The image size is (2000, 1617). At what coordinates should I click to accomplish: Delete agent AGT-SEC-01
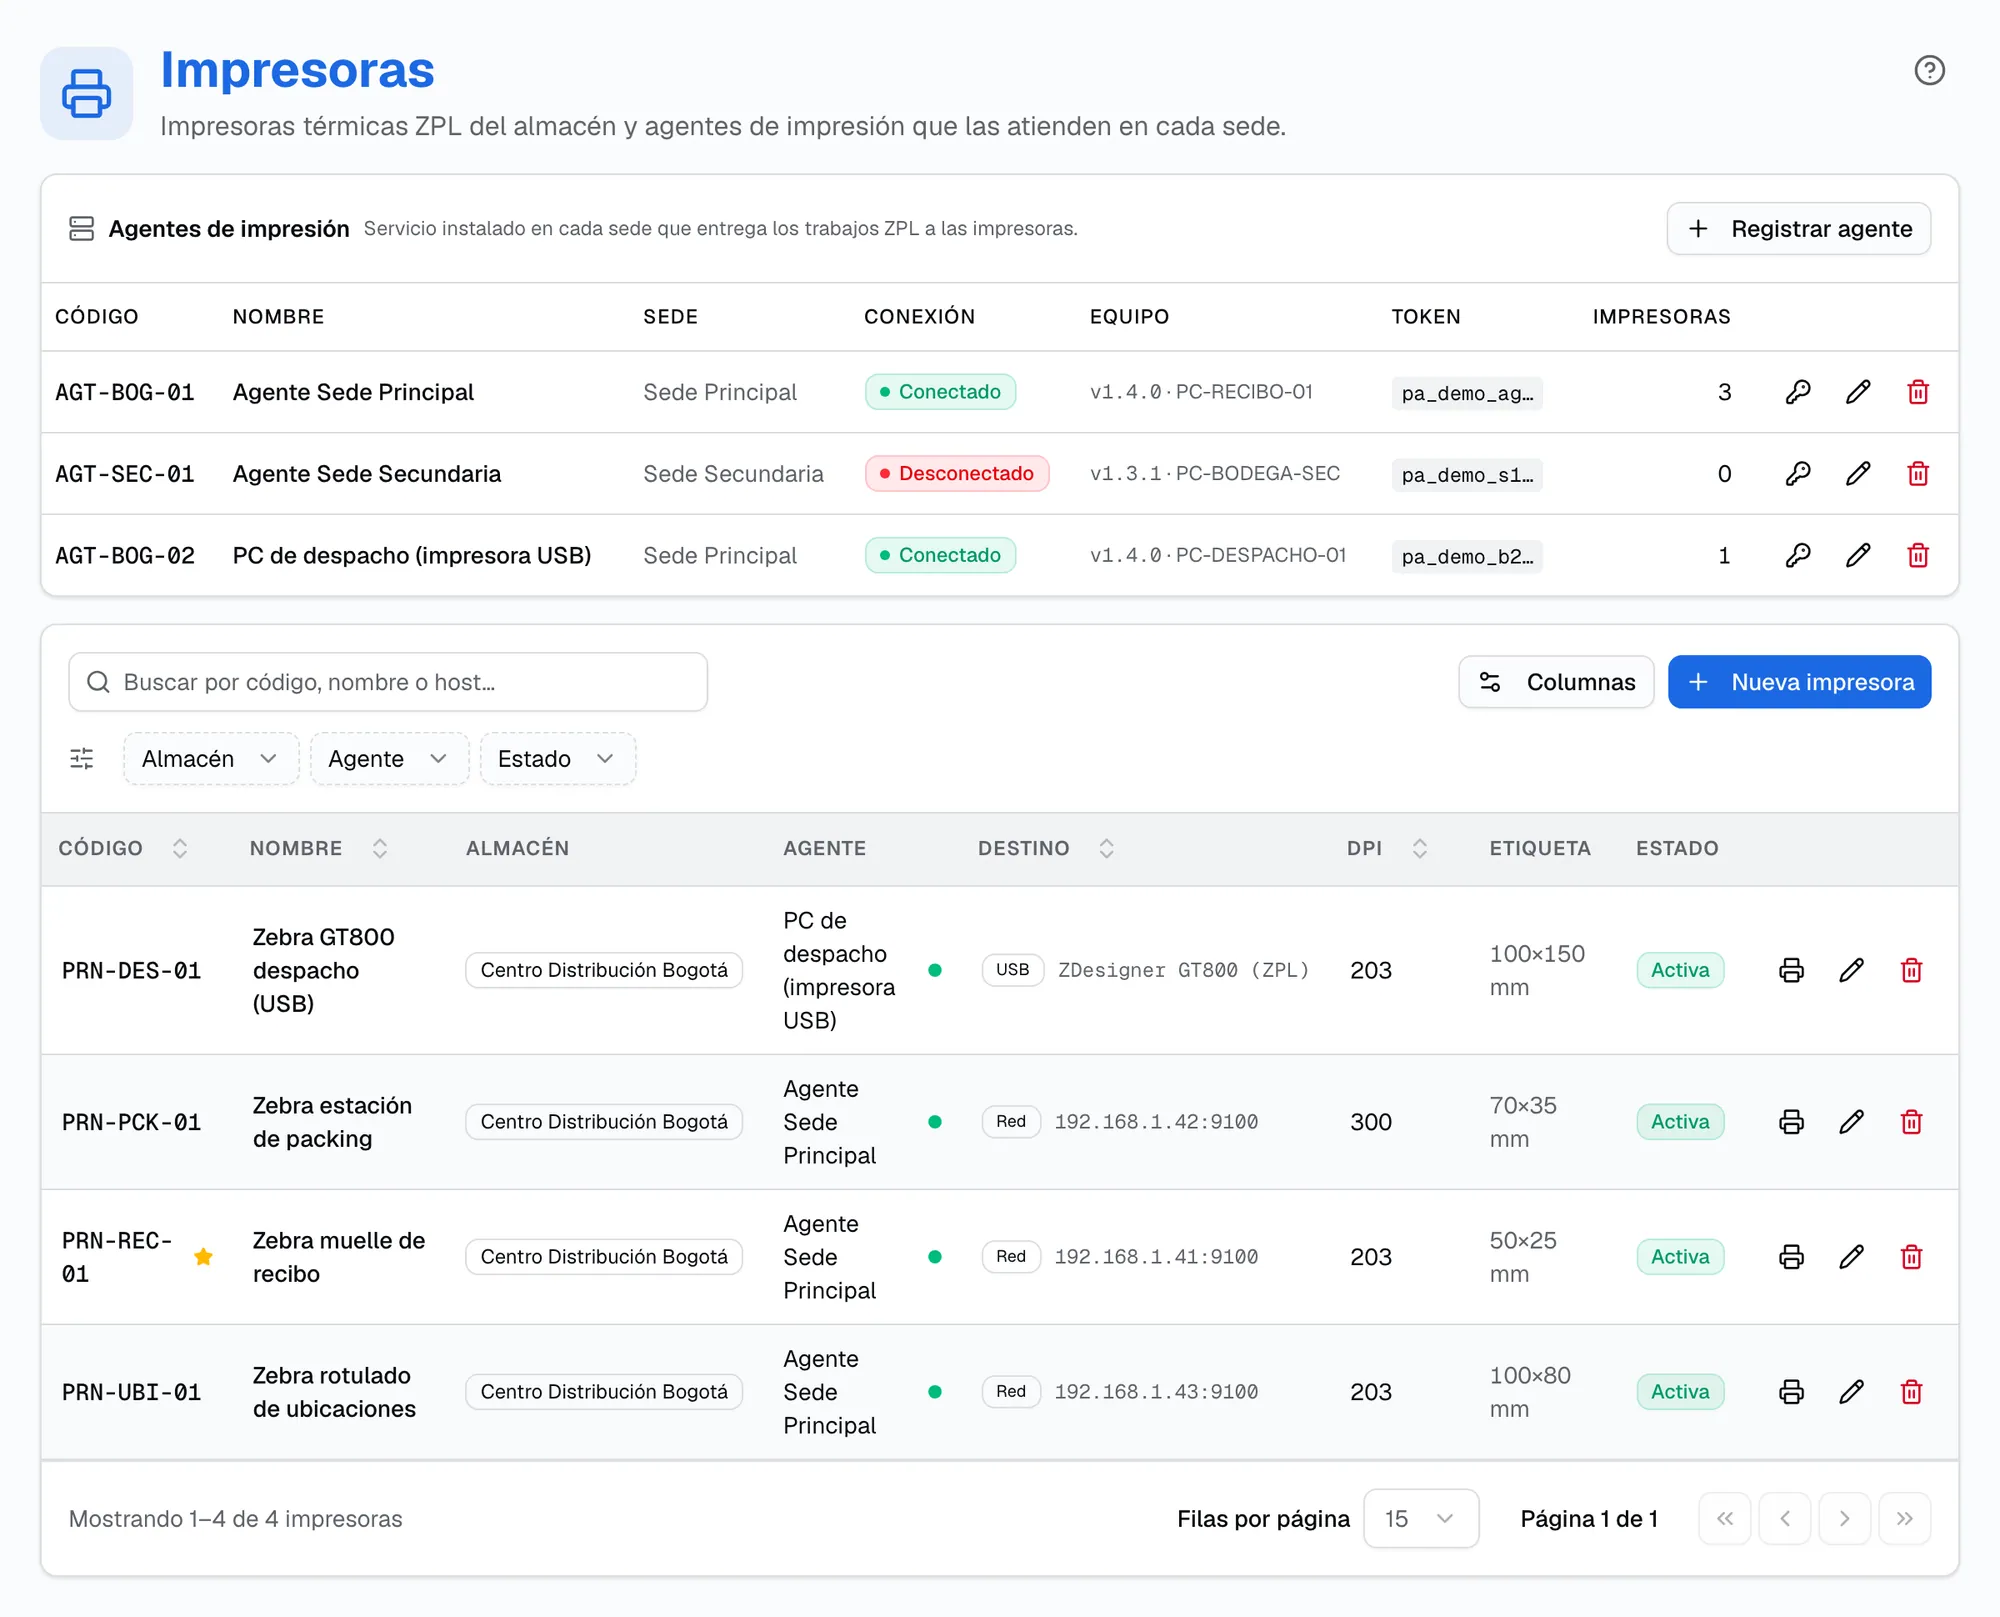(1918, 474)
